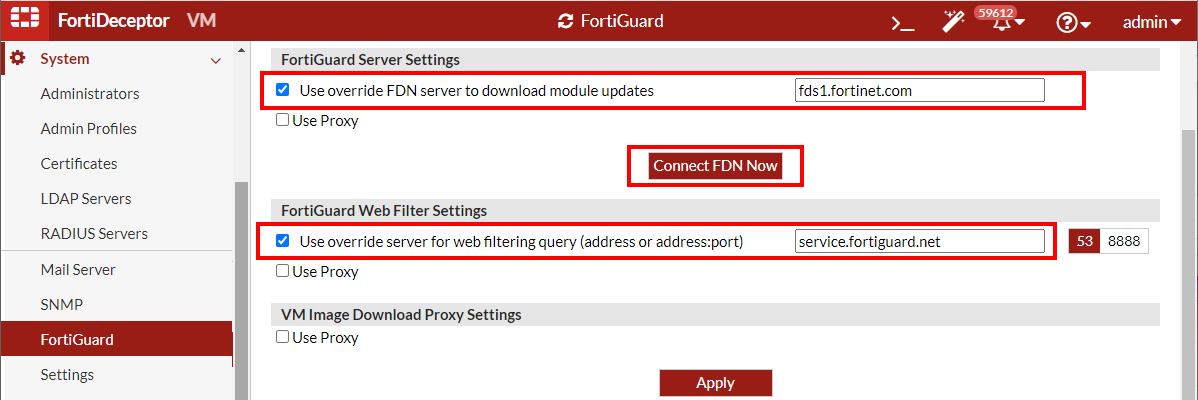Click the Fortinet logo icon

point(24,21)
